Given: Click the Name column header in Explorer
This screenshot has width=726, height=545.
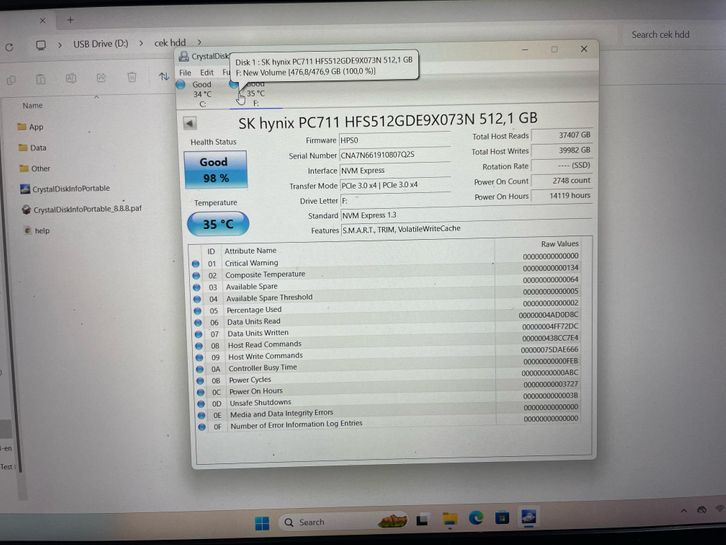Looking at the screenshot, I should (32, 106).
